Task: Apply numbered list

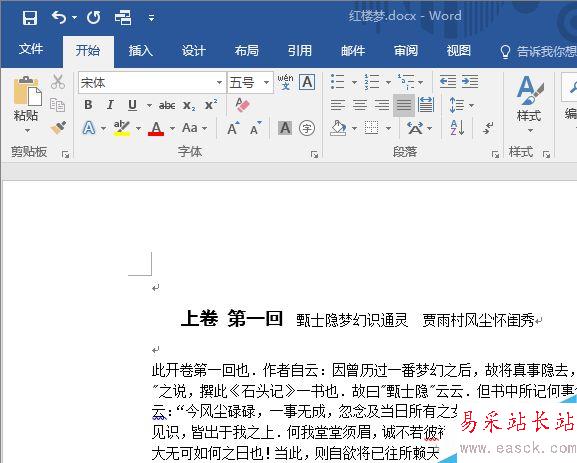Action: coord(372,82)
